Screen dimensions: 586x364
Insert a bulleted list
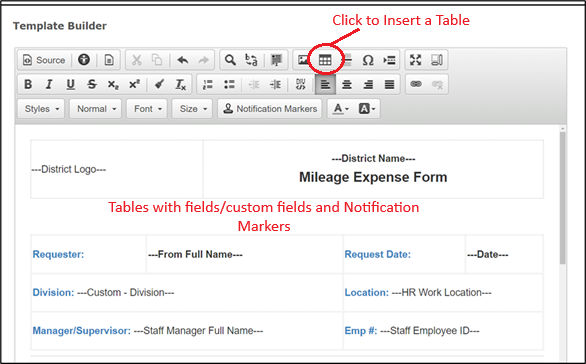229,84
